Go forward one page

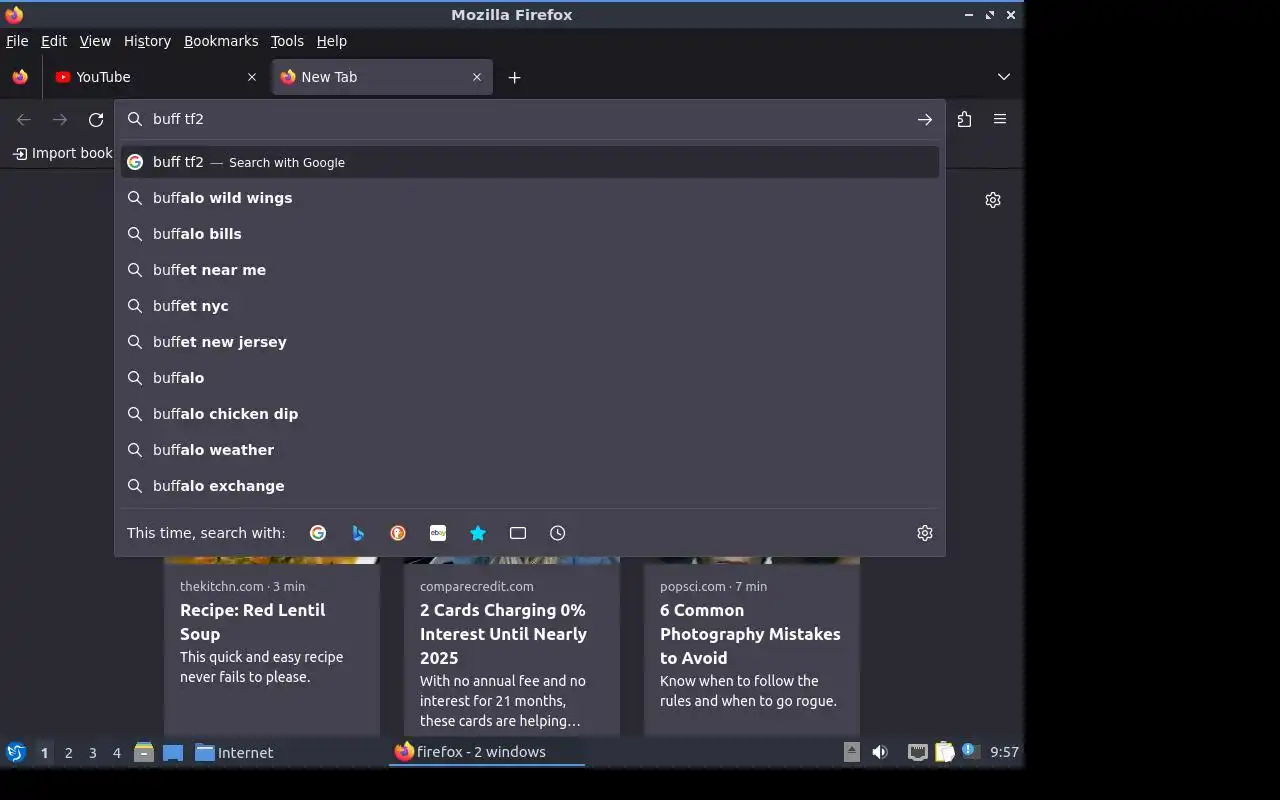60,119
